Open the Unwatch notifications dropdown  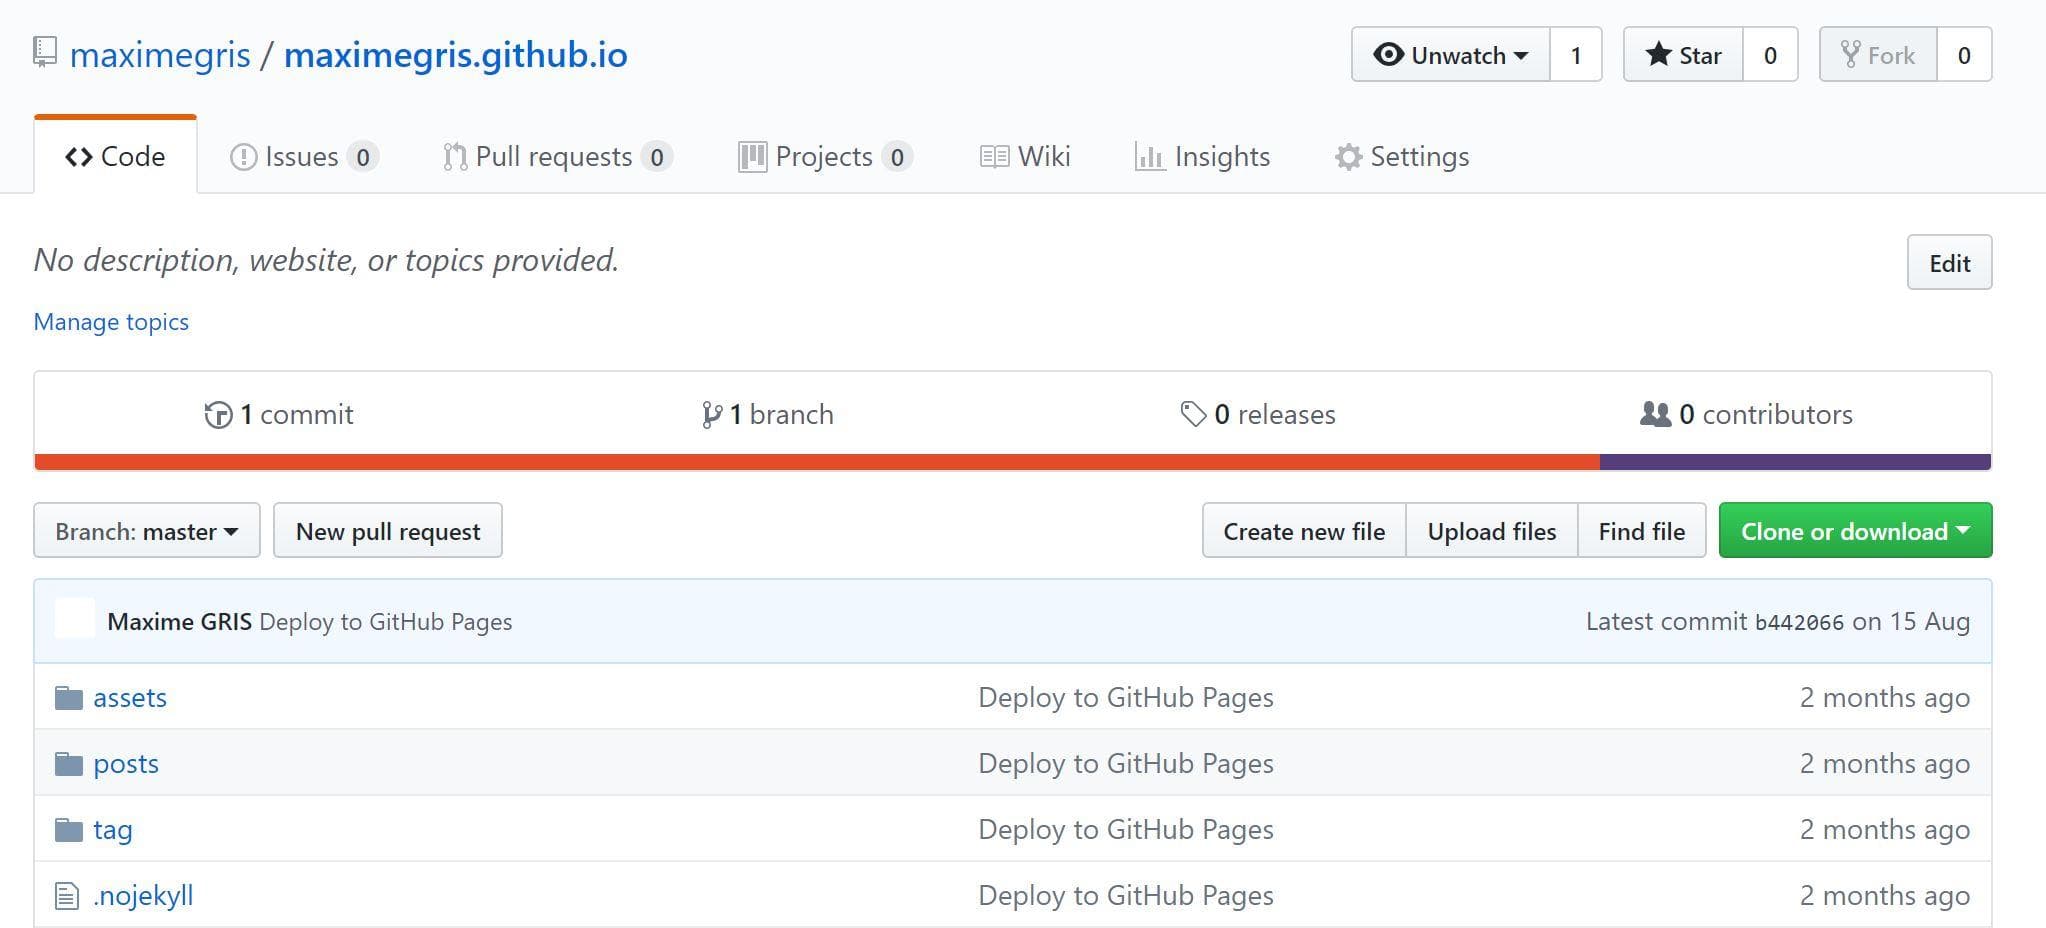coord(1450,54)
